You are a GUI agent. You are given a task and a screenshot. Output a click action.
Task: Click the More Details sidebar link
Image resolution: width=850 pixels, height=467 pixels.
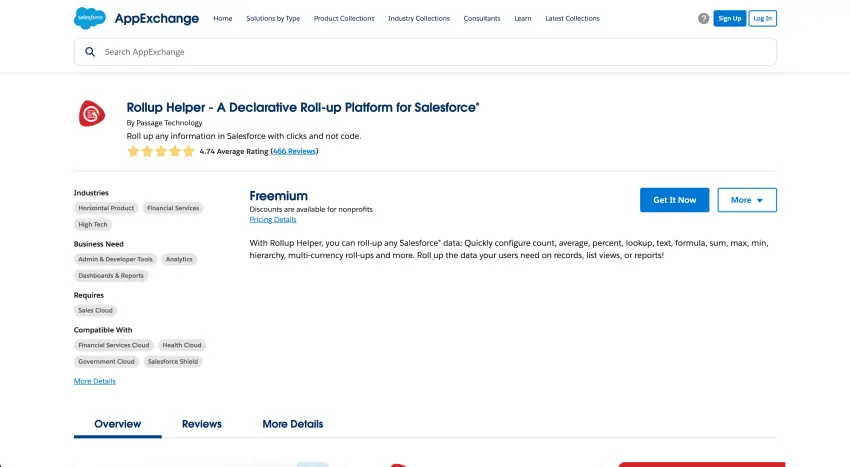click(95, 381)
